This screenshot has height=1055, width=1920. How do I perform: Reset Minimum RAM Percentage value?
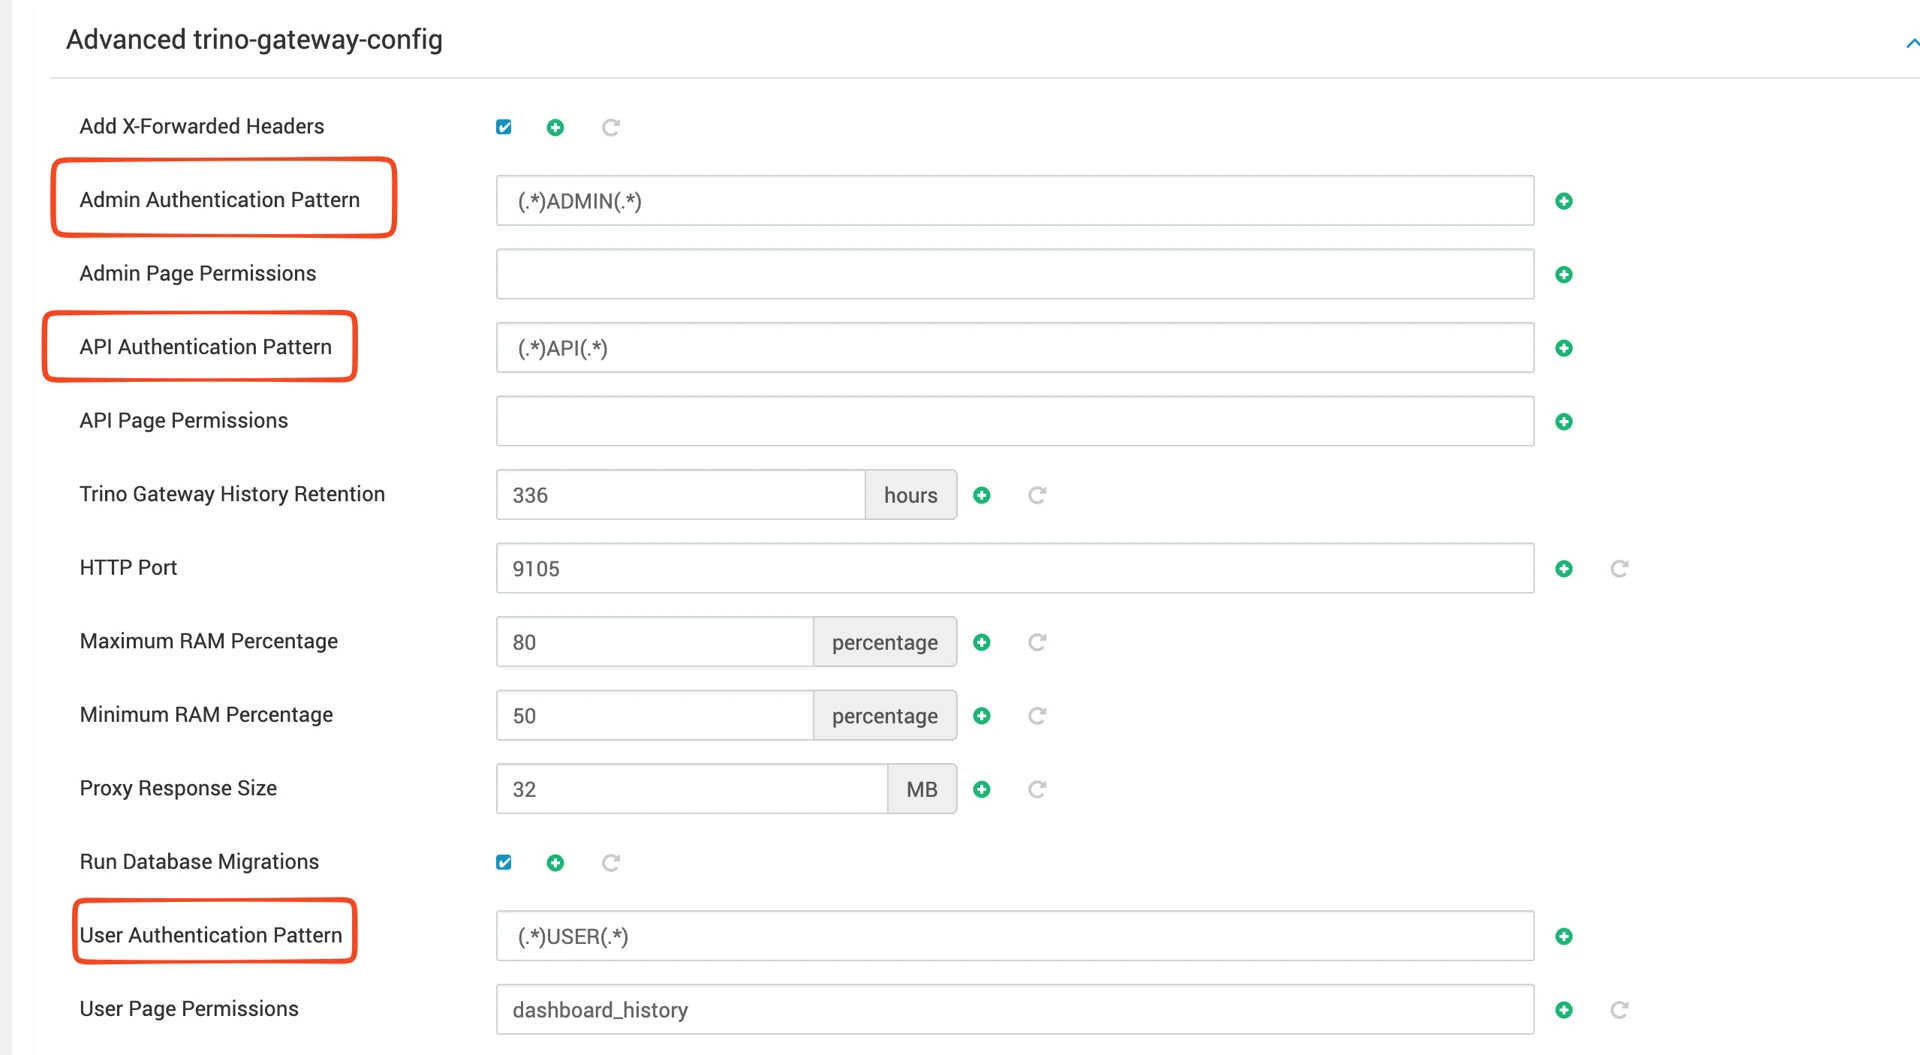[1037, 716]
